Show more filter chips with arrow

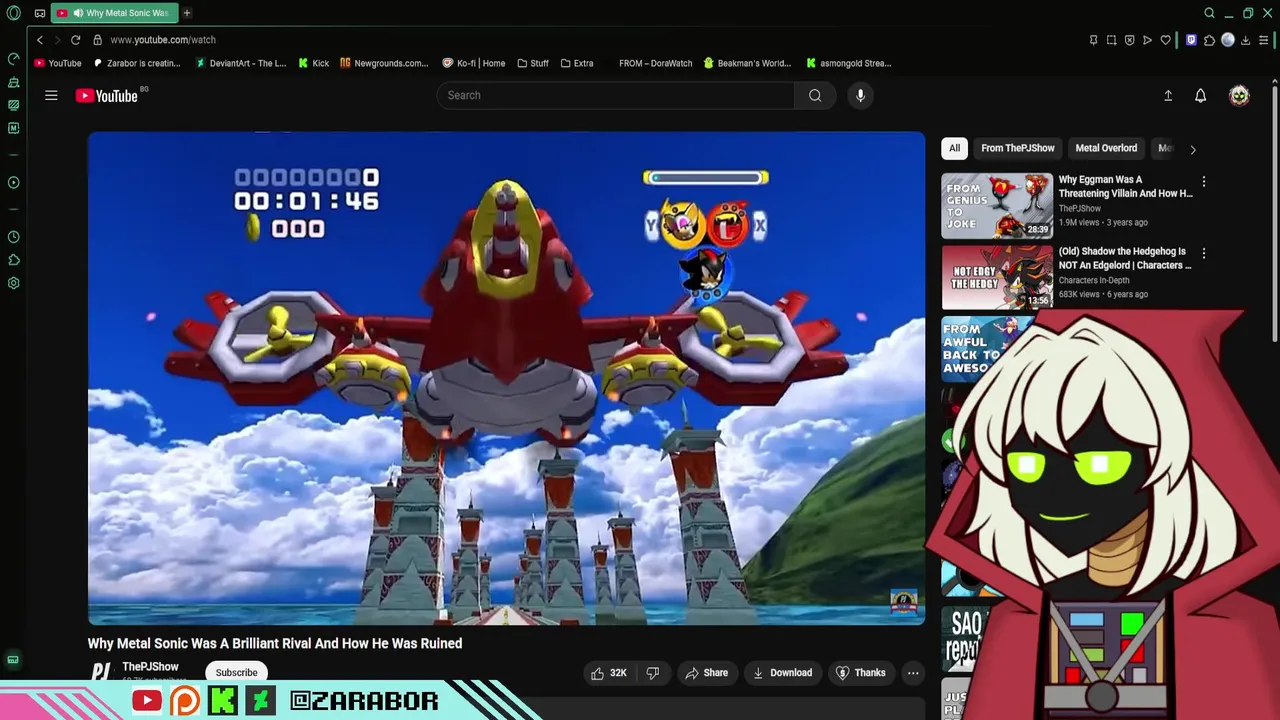pos(1192,149)
